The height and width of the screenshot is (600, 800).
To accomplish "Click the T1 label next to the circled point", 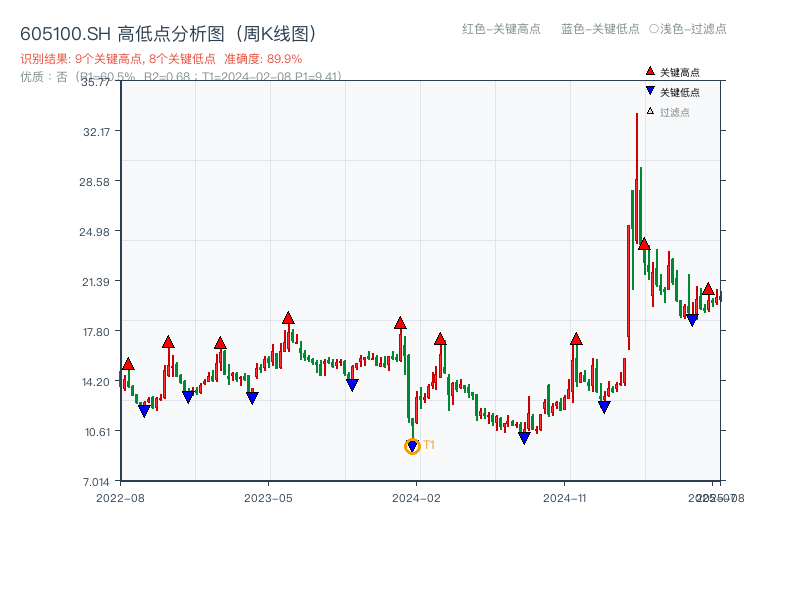I will 428,443.
